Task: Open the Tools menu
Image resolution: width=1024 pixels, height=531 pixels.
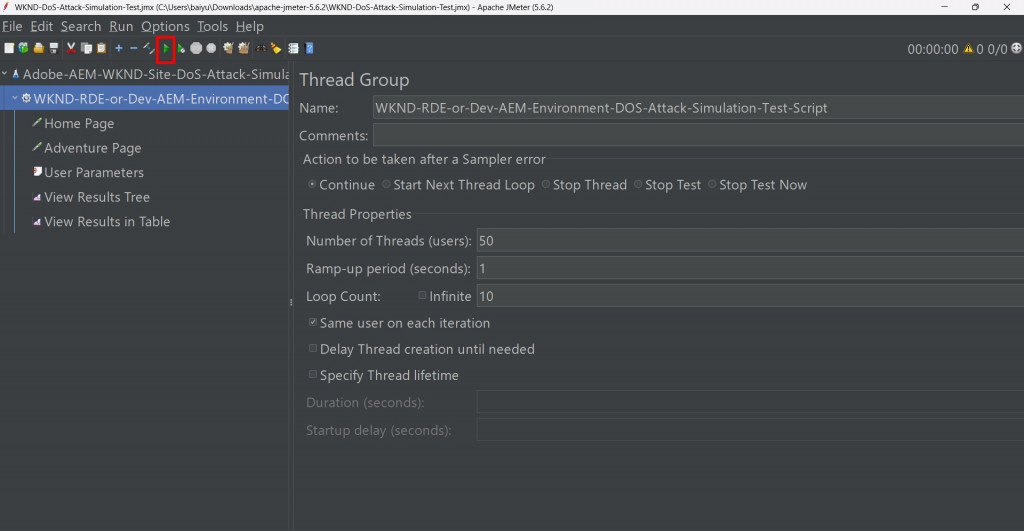Action: (212, 26)
